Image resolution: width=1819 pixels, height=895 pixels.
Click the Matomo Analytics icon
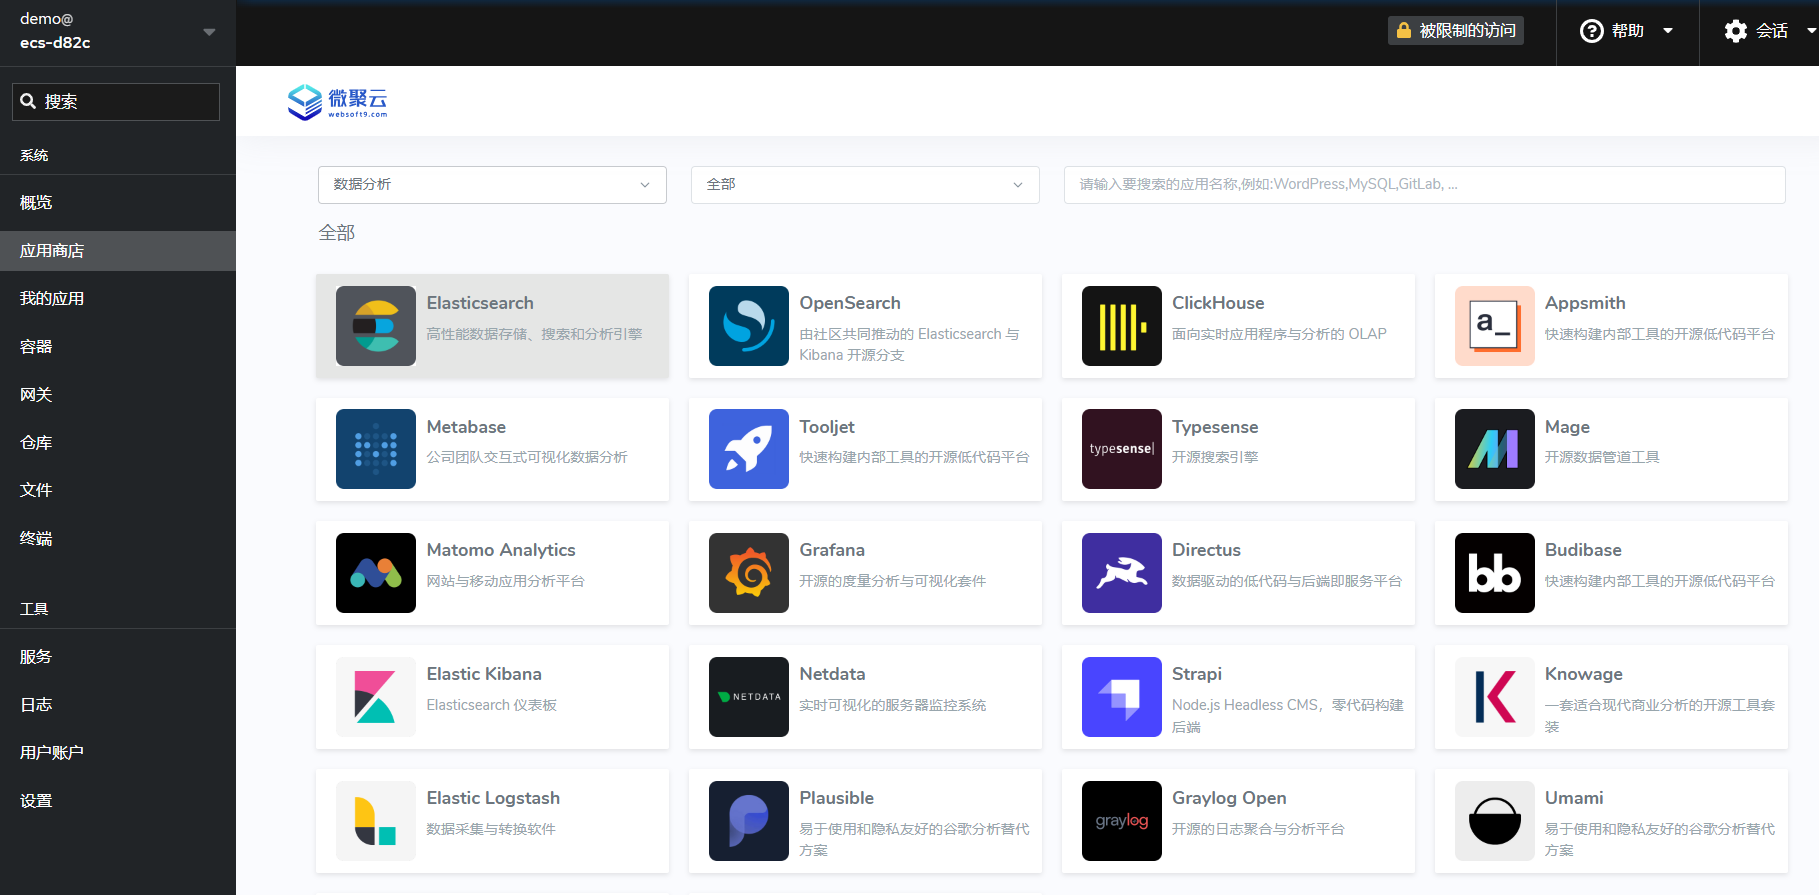376,573
